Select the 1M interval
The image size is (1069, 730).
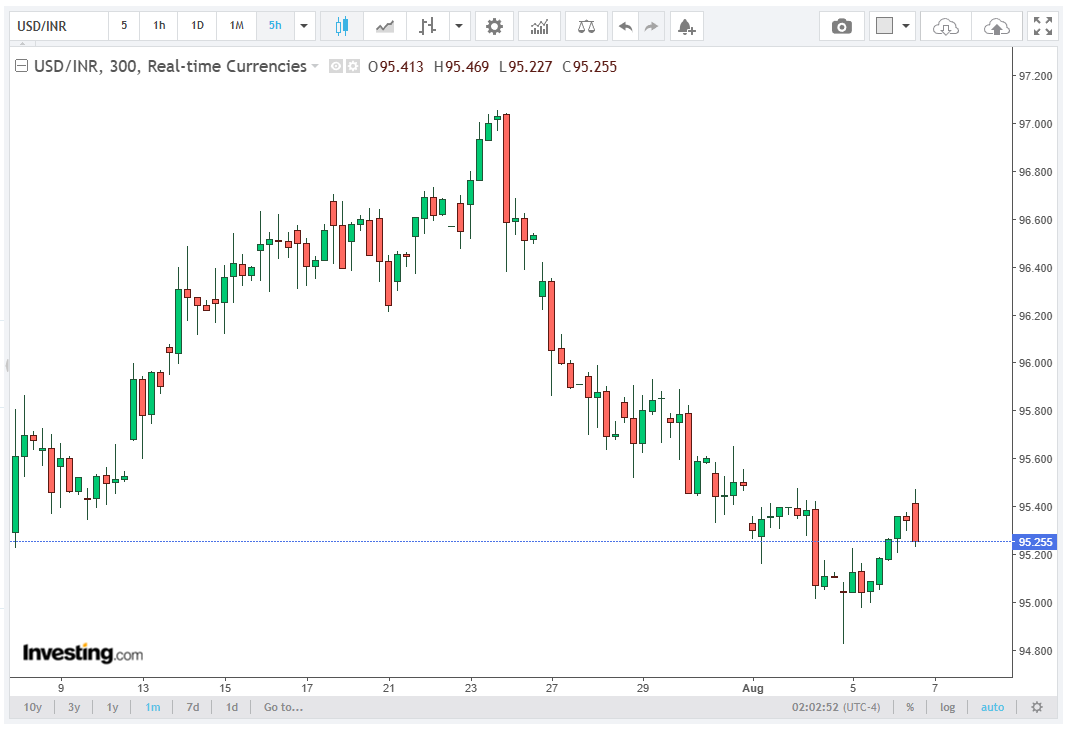click(237, 26)
